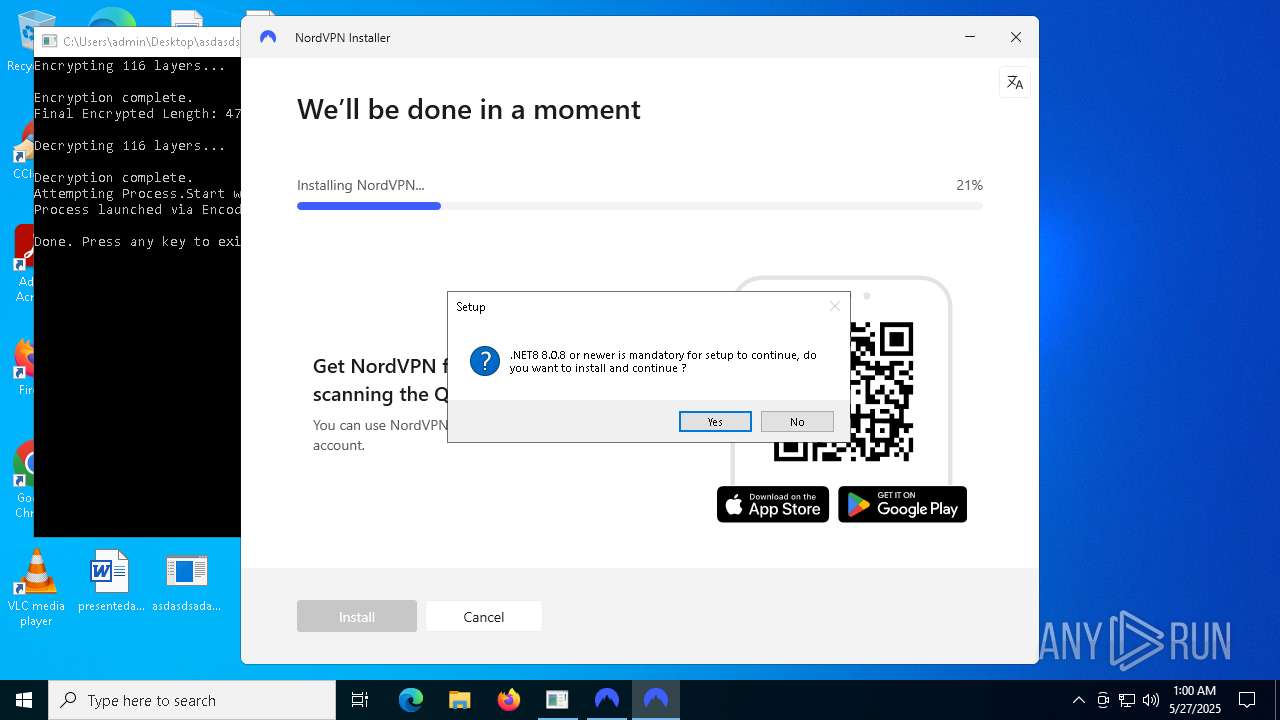This screenshot has height=720, width=1280.
Task: Open the notification center icon
Action: click(x=1247, y=700)
